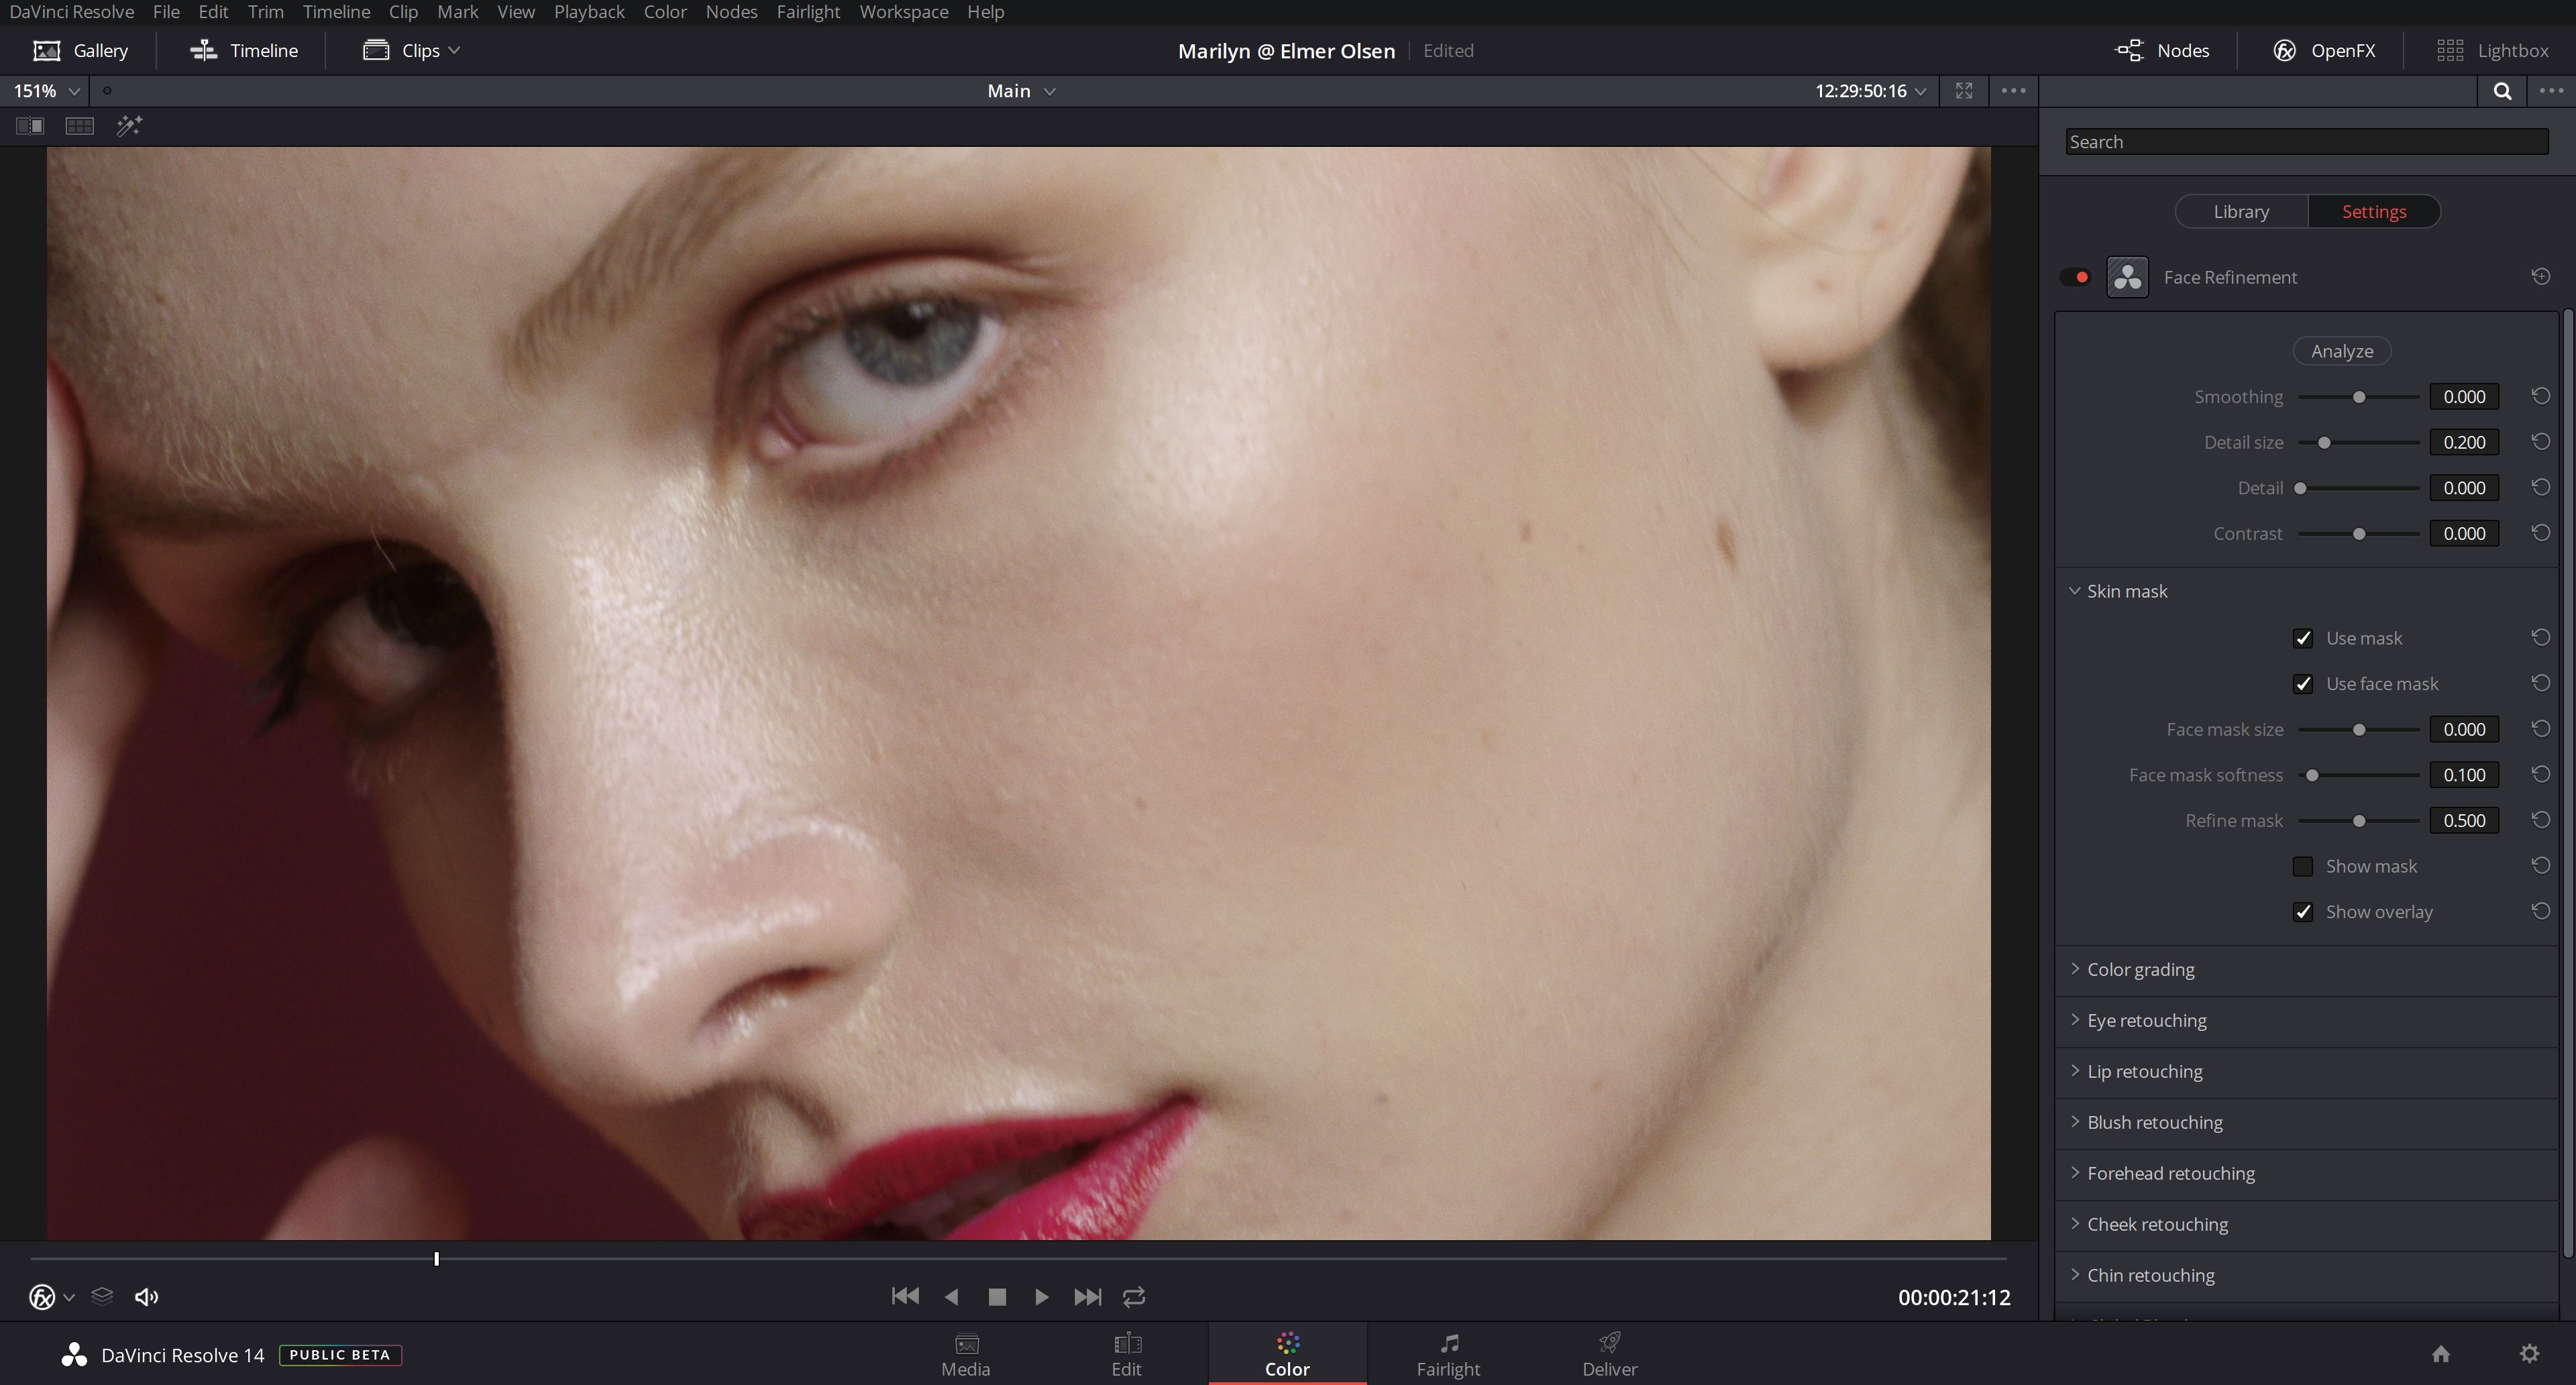The image size is (2576, 1385).
Task: Stop playback
Action: pos(997,1297)
